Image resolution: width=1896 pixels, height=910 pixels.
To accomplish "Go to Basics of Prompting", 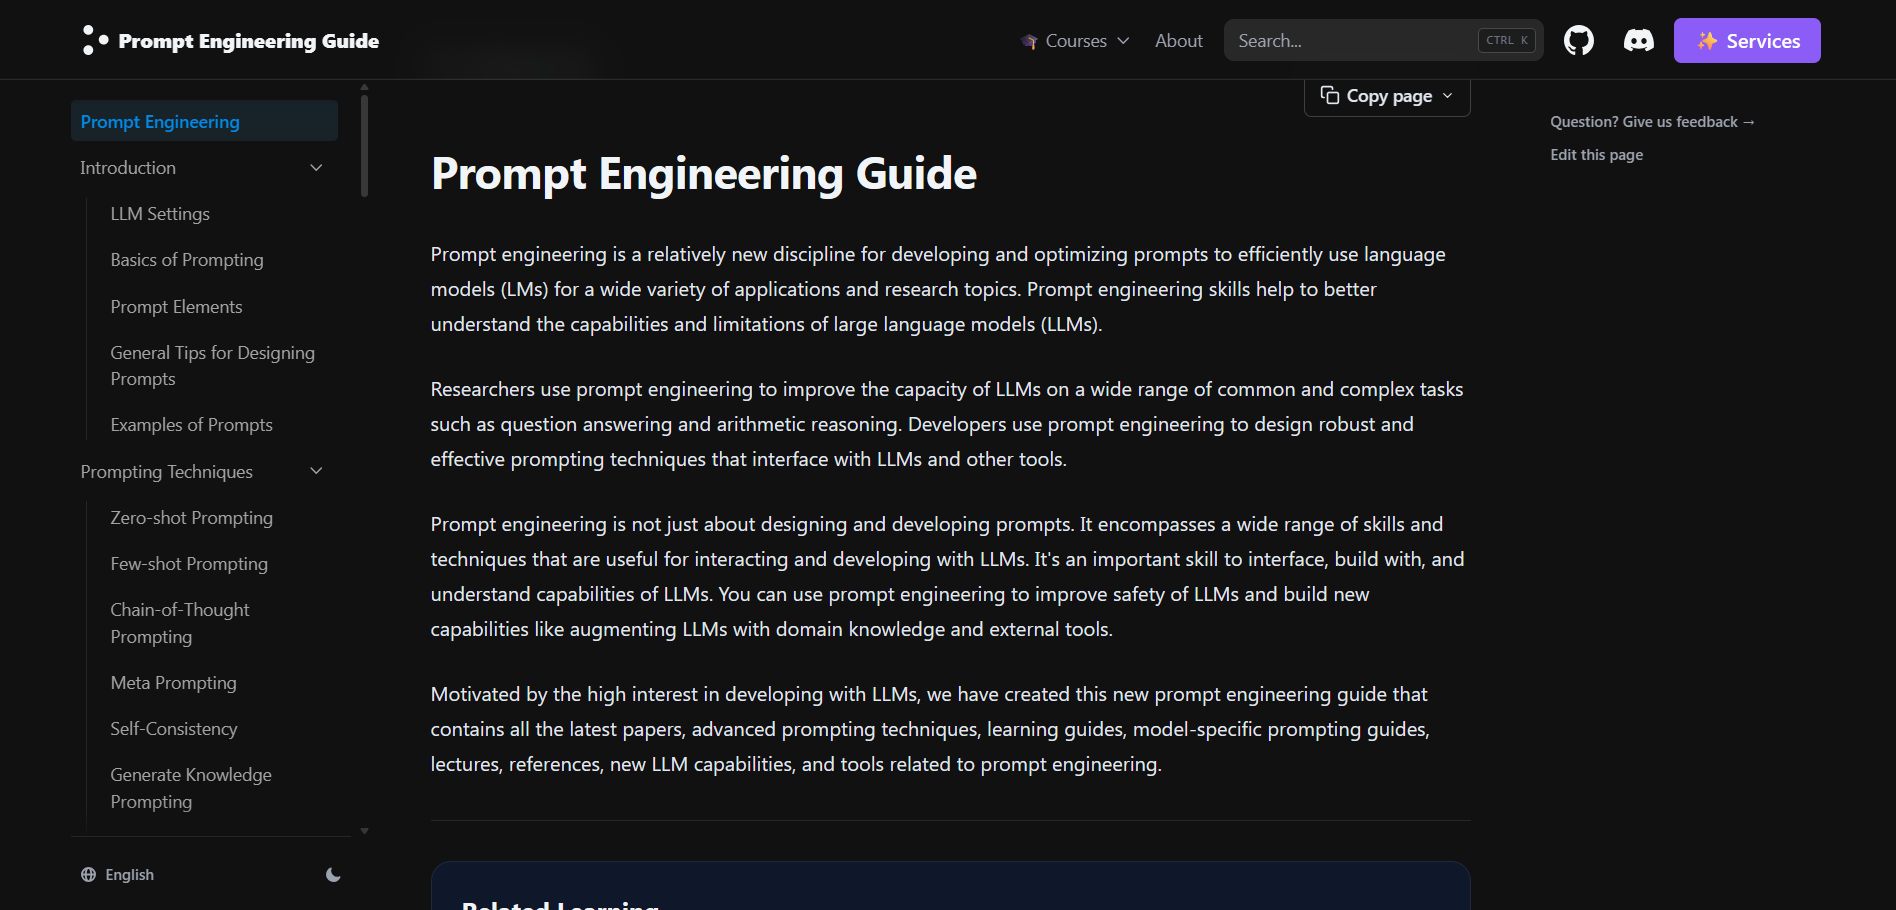I will 187,260.
